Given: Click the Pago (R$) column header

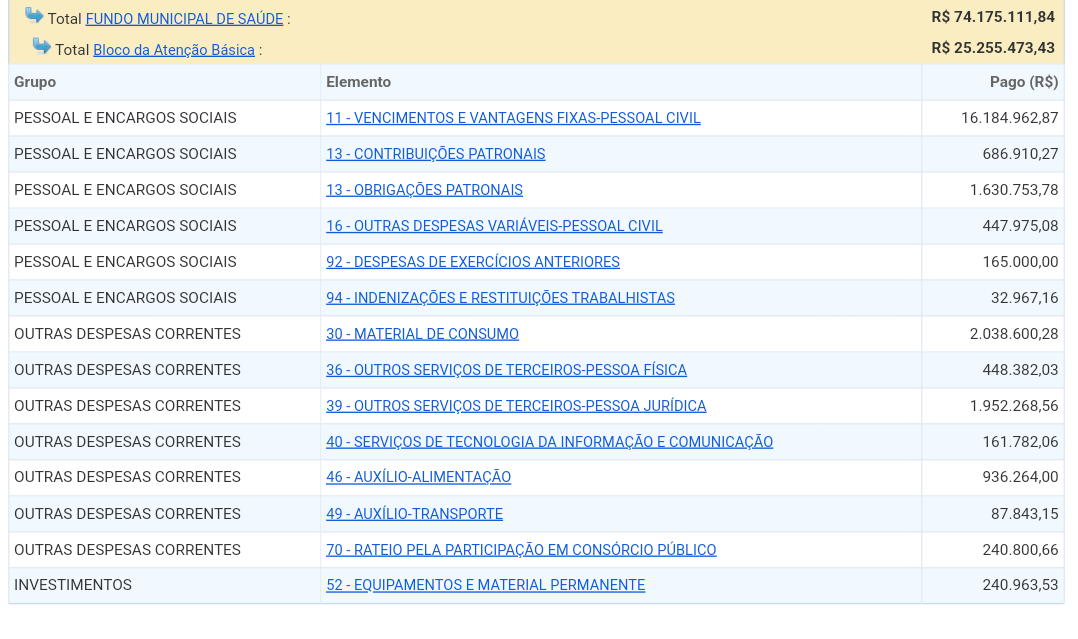Looking at the screenshot, I should coord(1023,82).
